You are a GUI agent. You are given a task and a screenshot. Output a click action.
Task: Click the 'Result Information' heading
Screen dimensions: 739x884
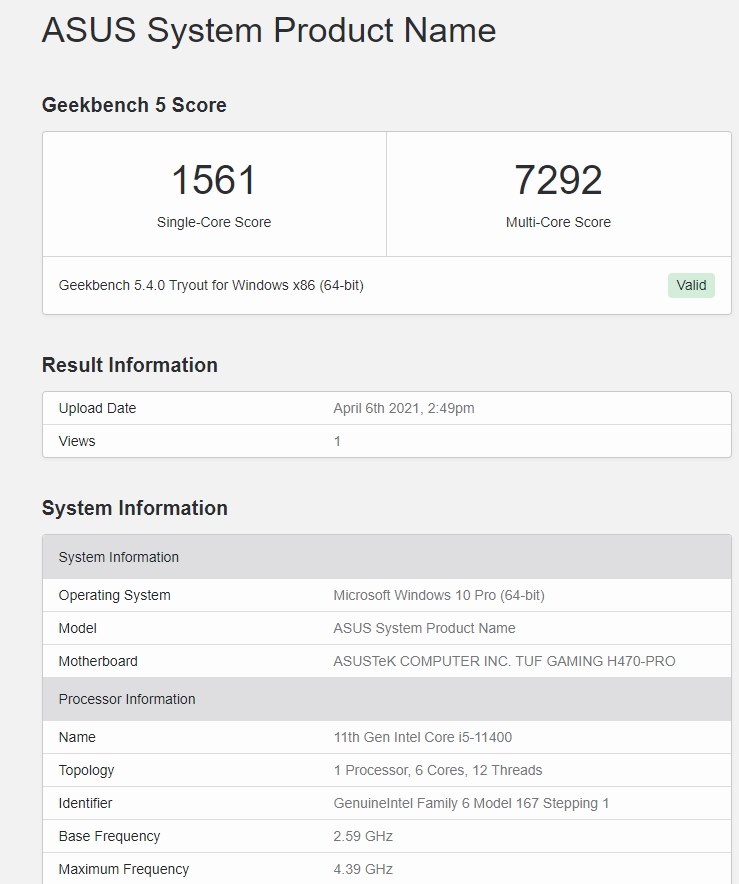coord(130,365)
